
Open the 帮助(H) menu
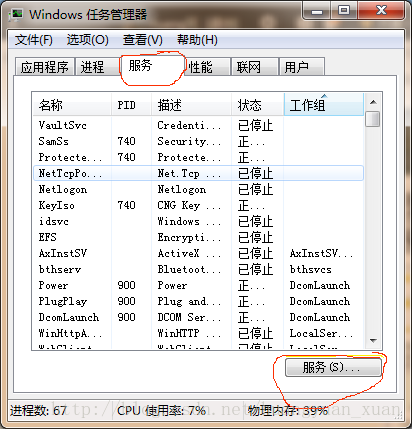[x=197, y=40]
